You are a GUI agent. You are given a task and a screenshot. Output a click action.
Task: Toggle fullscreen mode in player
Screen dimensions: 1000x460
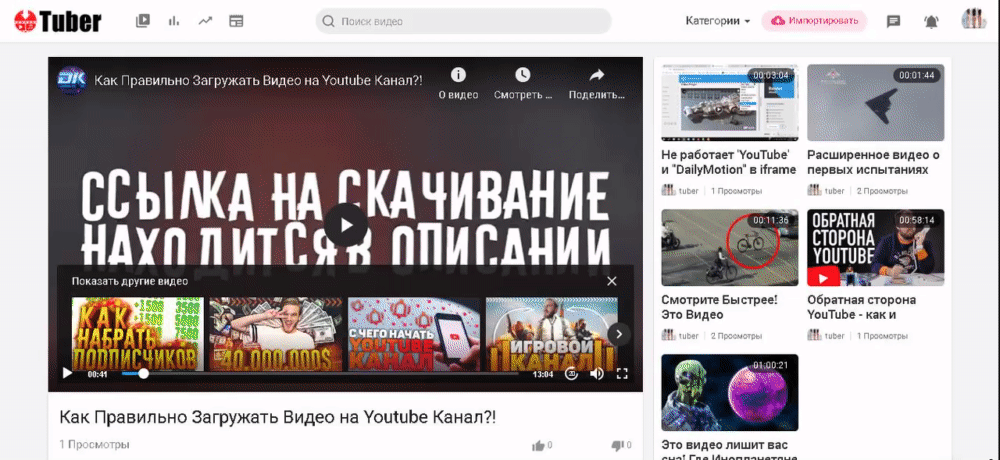[x=622, y=374]
